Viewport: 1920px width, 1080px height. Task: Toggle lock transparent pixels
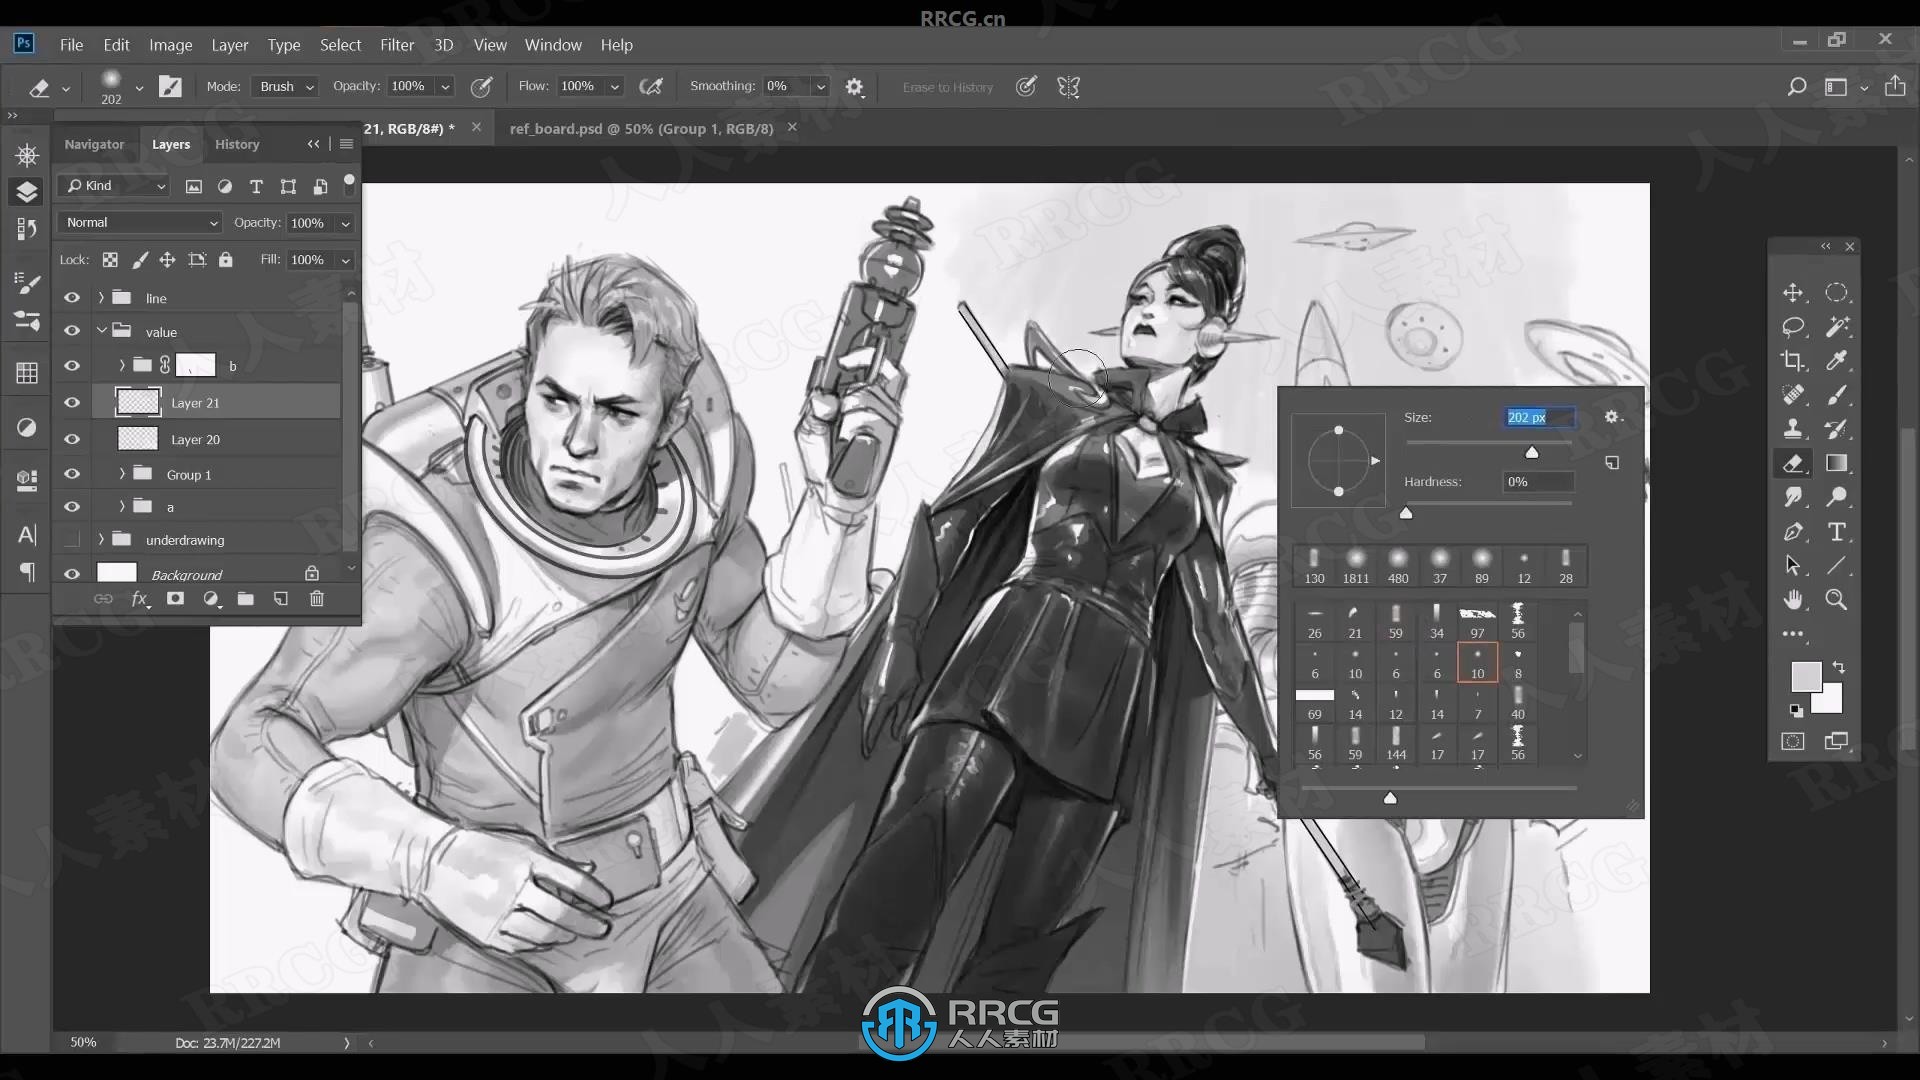click(x=110, y=260)
